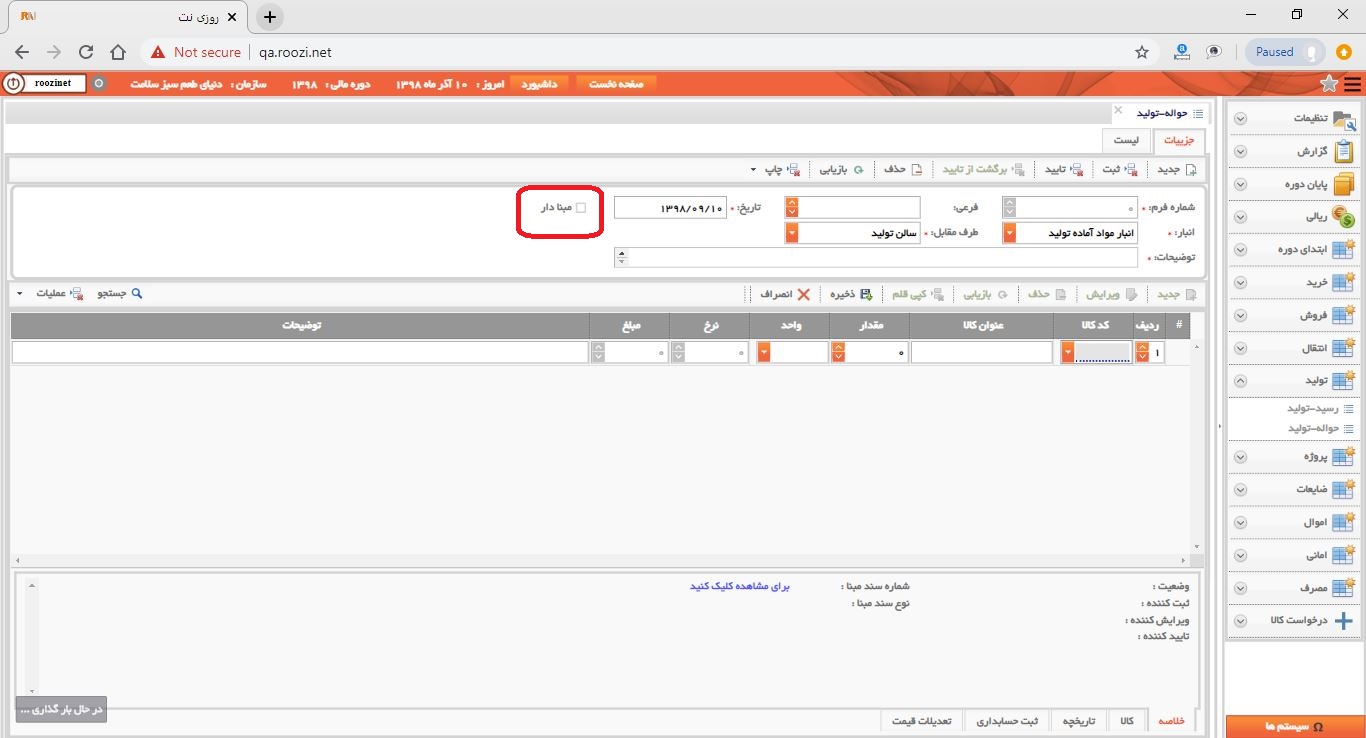Collapse the تولید section chevron
The image size is (1366, 738).
click(1241, 381)
